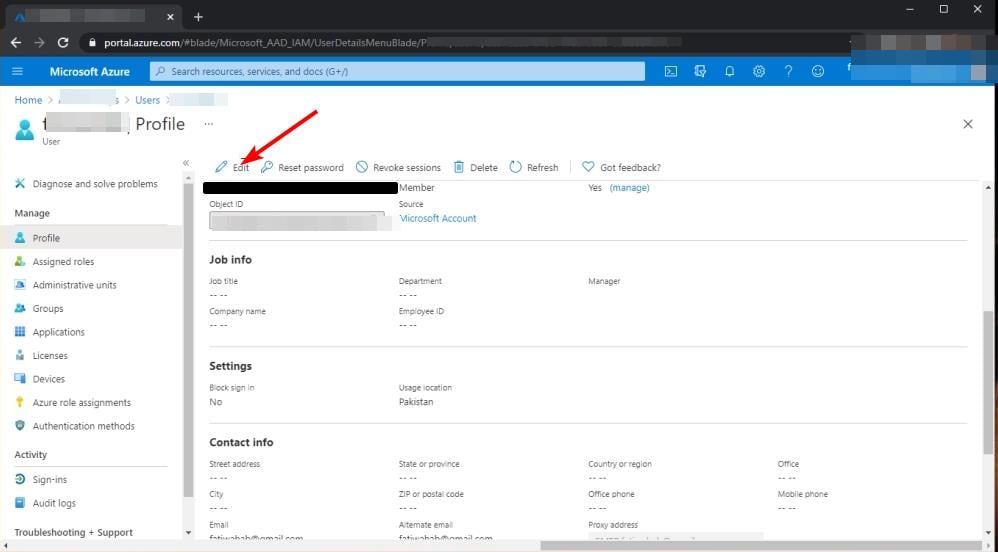Open the portal settings gear icon
The height and width of the screenshot is (552, 998).
(x=759, y=71)
